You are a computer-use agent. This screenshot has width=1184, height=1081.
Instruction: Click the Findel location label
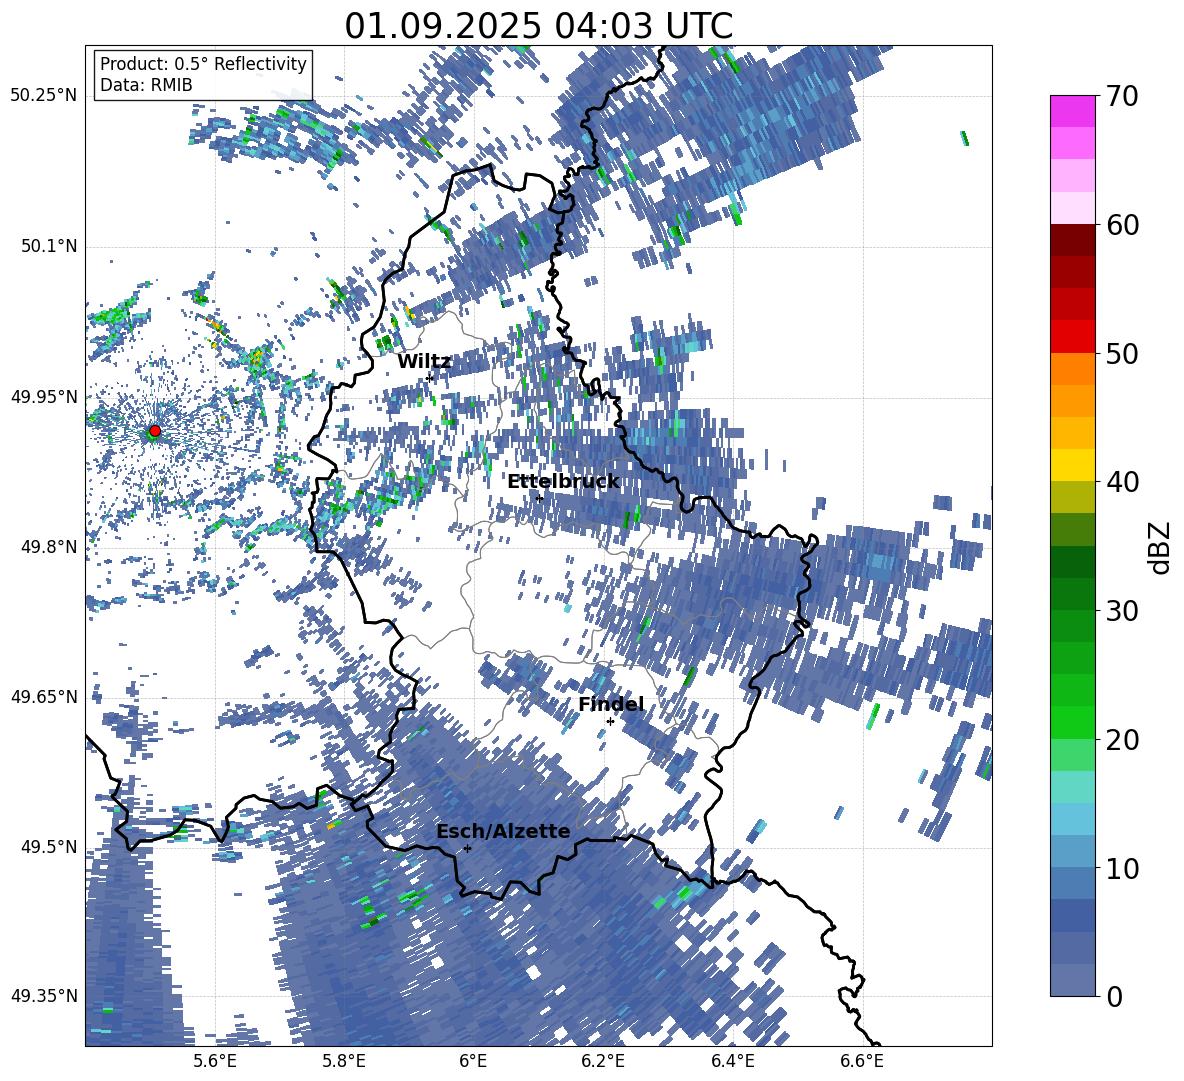pos(611,704)
